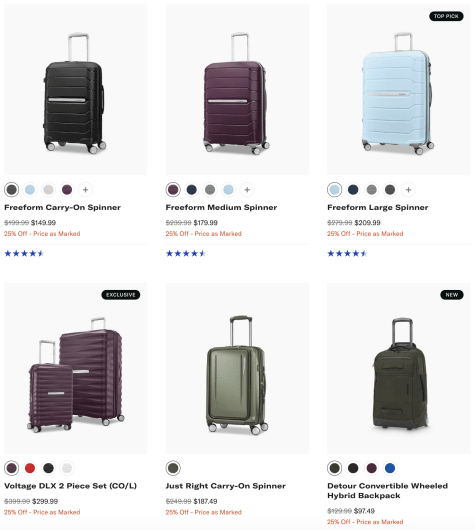Choose red swatch for Voltage DLX set
Image resolution: width=475 pixels, height=530 pixels.
[x=30, y=468]
